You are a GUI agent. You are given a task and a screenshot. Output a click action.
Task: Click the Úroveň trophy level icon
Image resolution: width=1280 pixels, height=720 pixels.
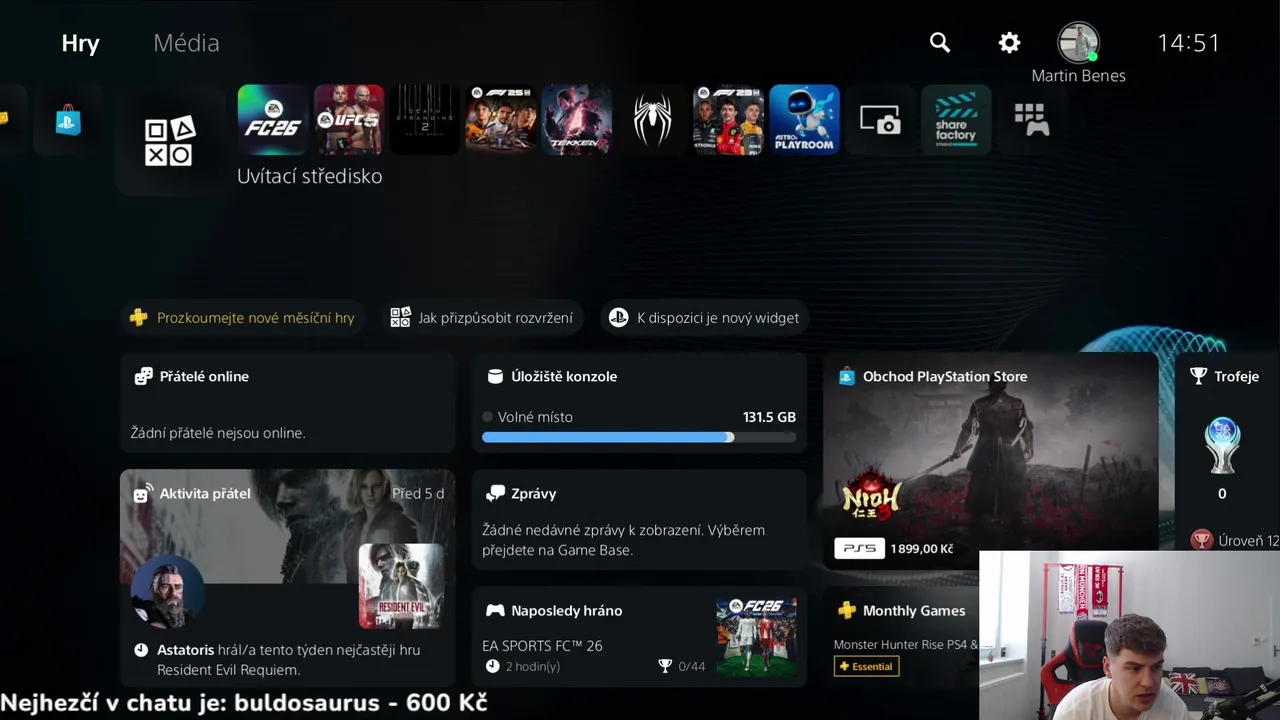[x=1202, y=540]
